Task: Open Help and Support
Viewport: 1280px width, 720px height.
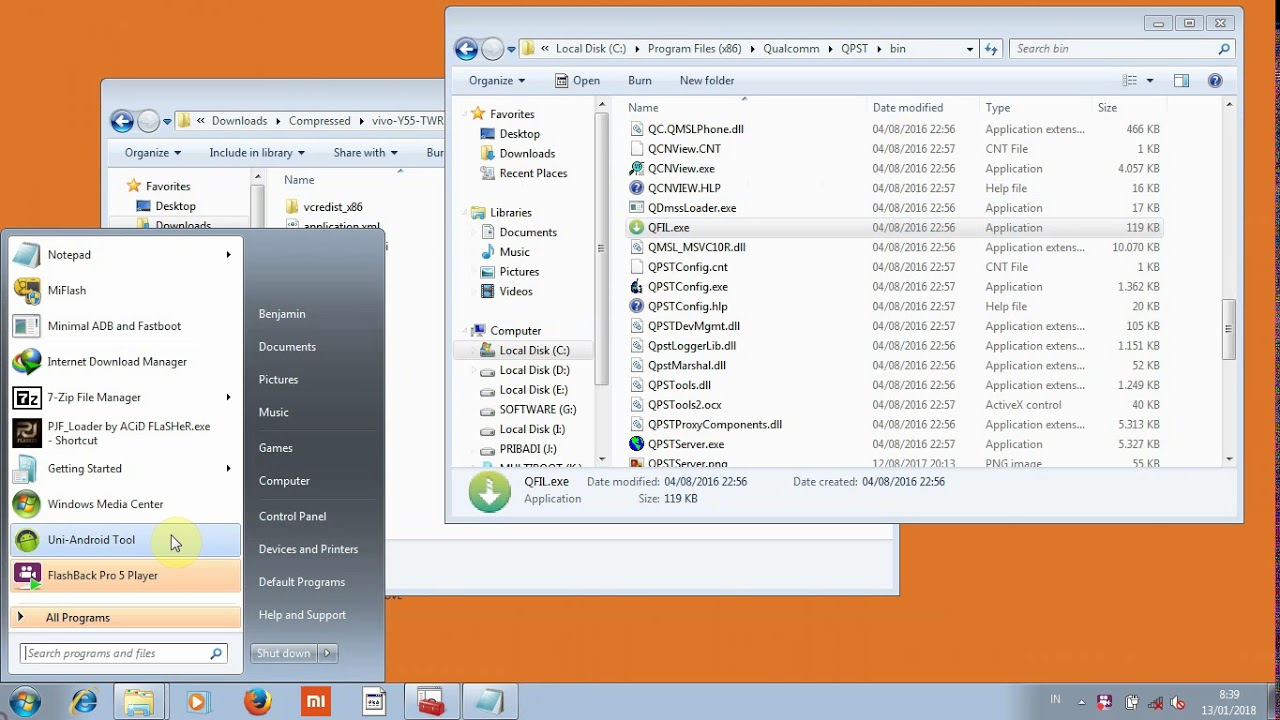Action: [x=302, y=615]
